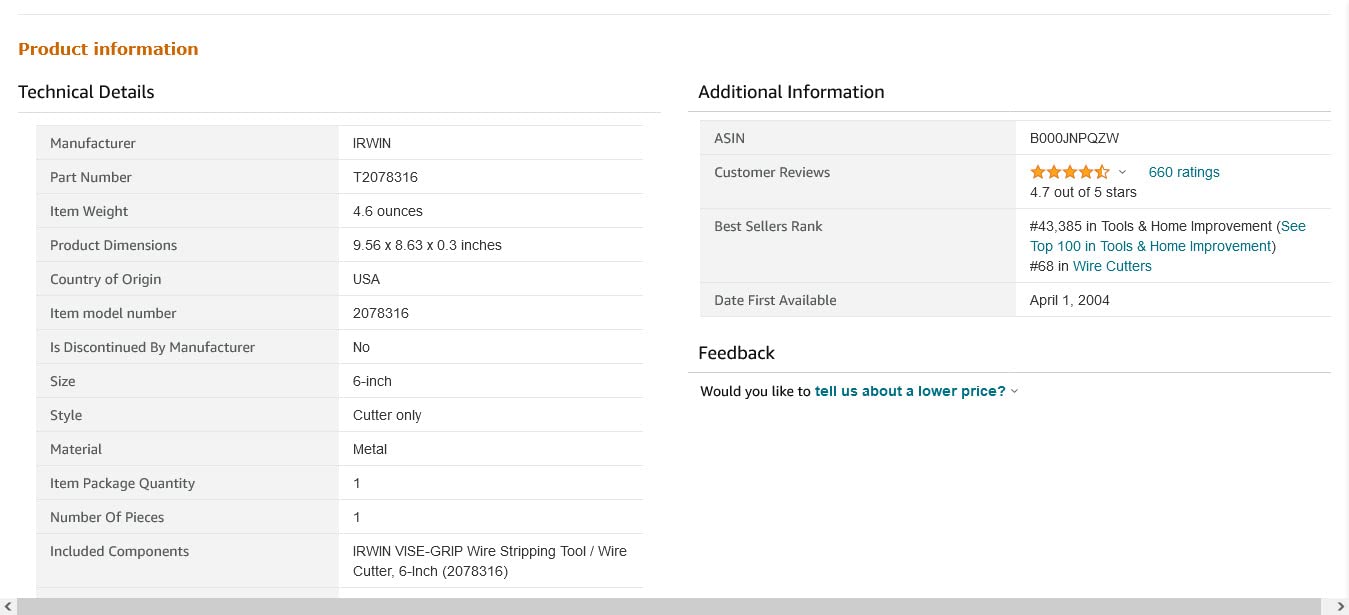Click the first gold star icon
1349x615 pixels.
pyautogui.click(x=1037, y=171)
